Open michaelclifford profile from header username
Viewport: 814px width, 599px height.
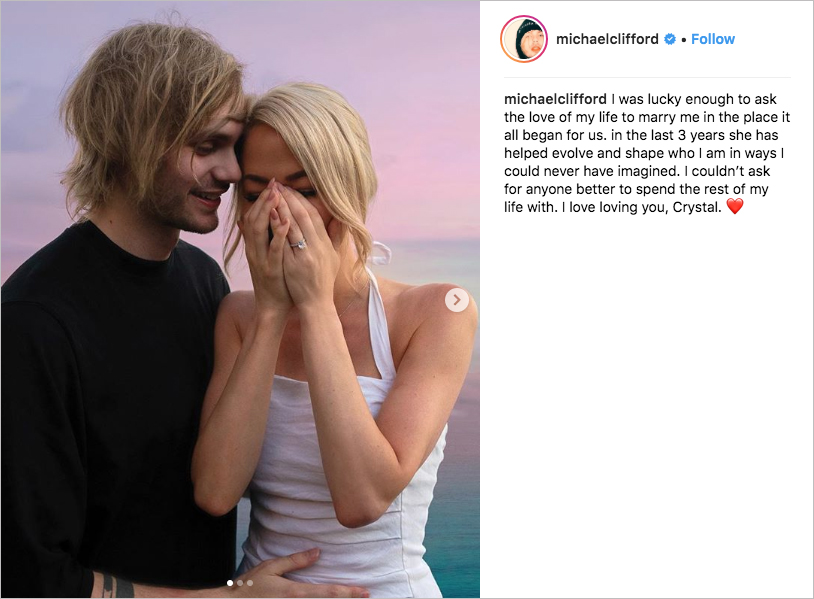tap(607, 39)
